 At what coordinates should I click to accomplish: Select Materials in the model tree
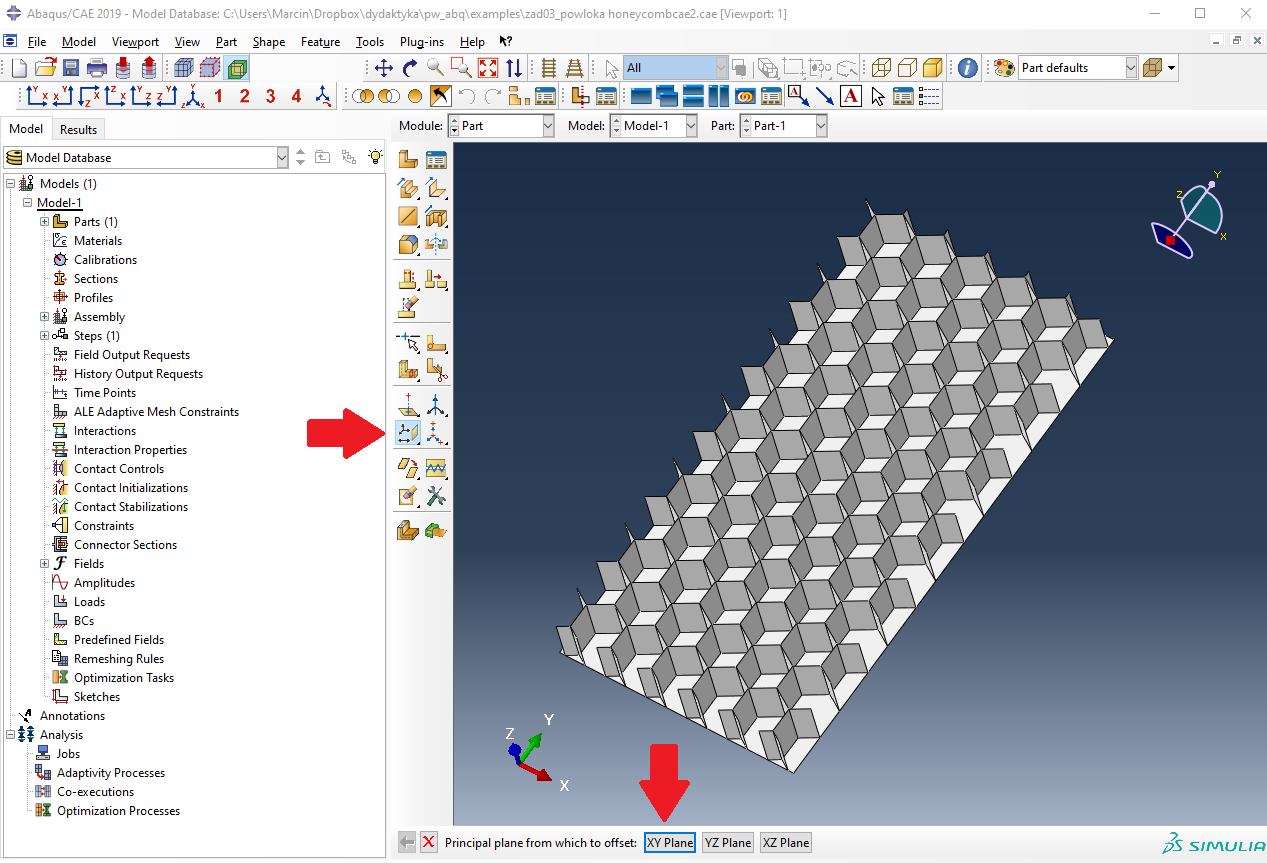click(x=98, y=241)
